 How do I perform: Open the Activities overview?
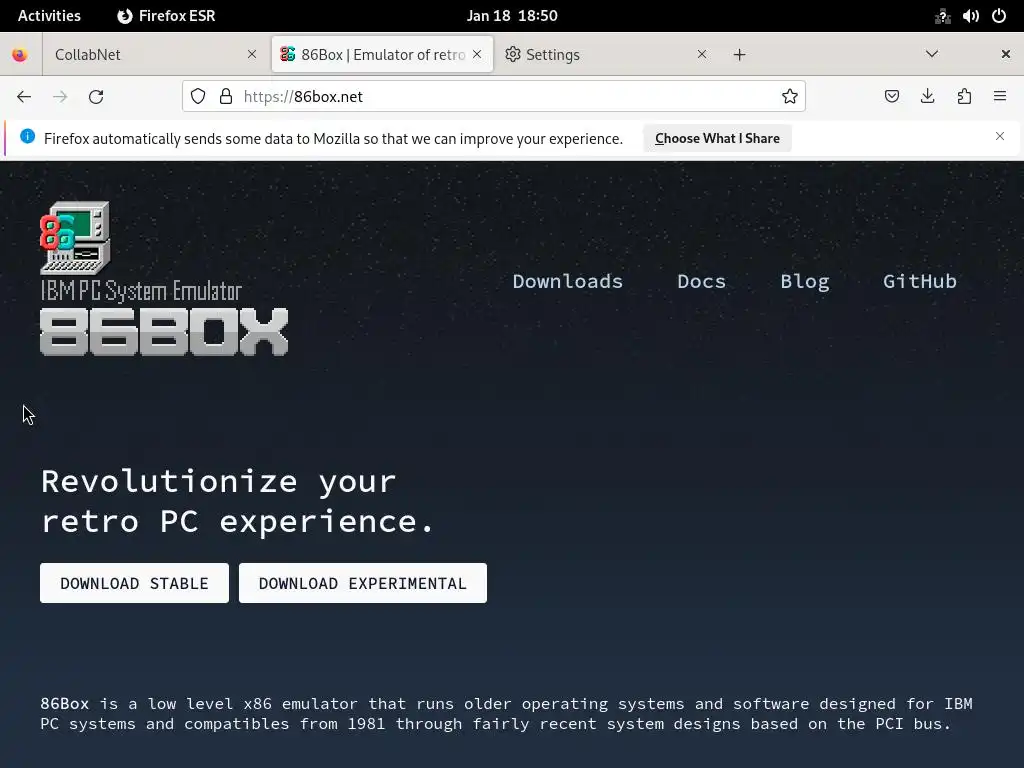point(49,16)
